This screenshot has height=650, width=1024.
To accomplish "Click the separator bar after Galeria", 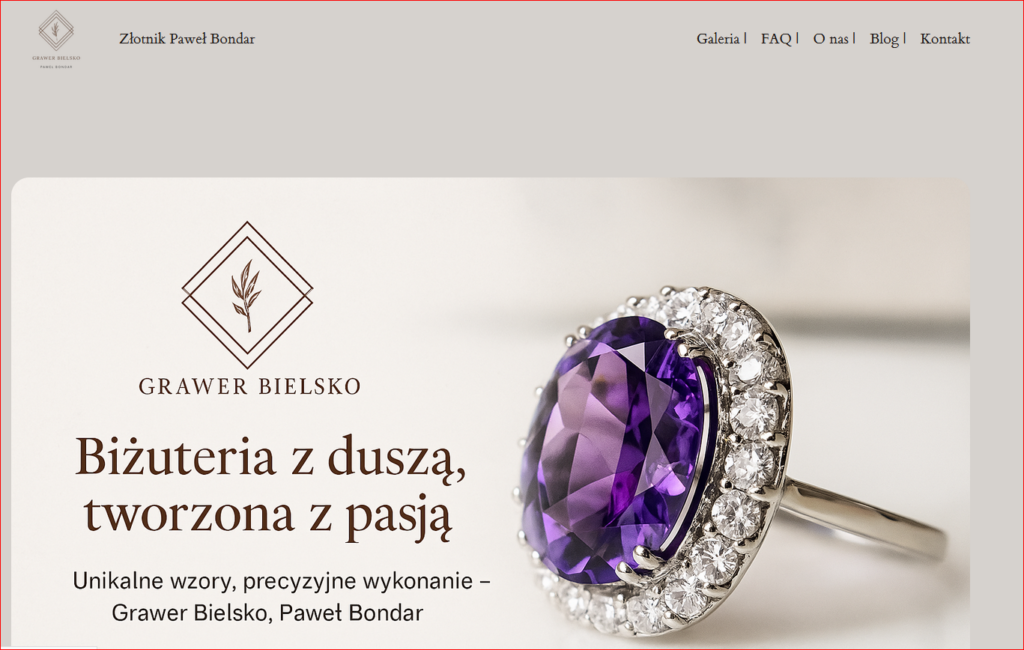I will click(746, 38).
